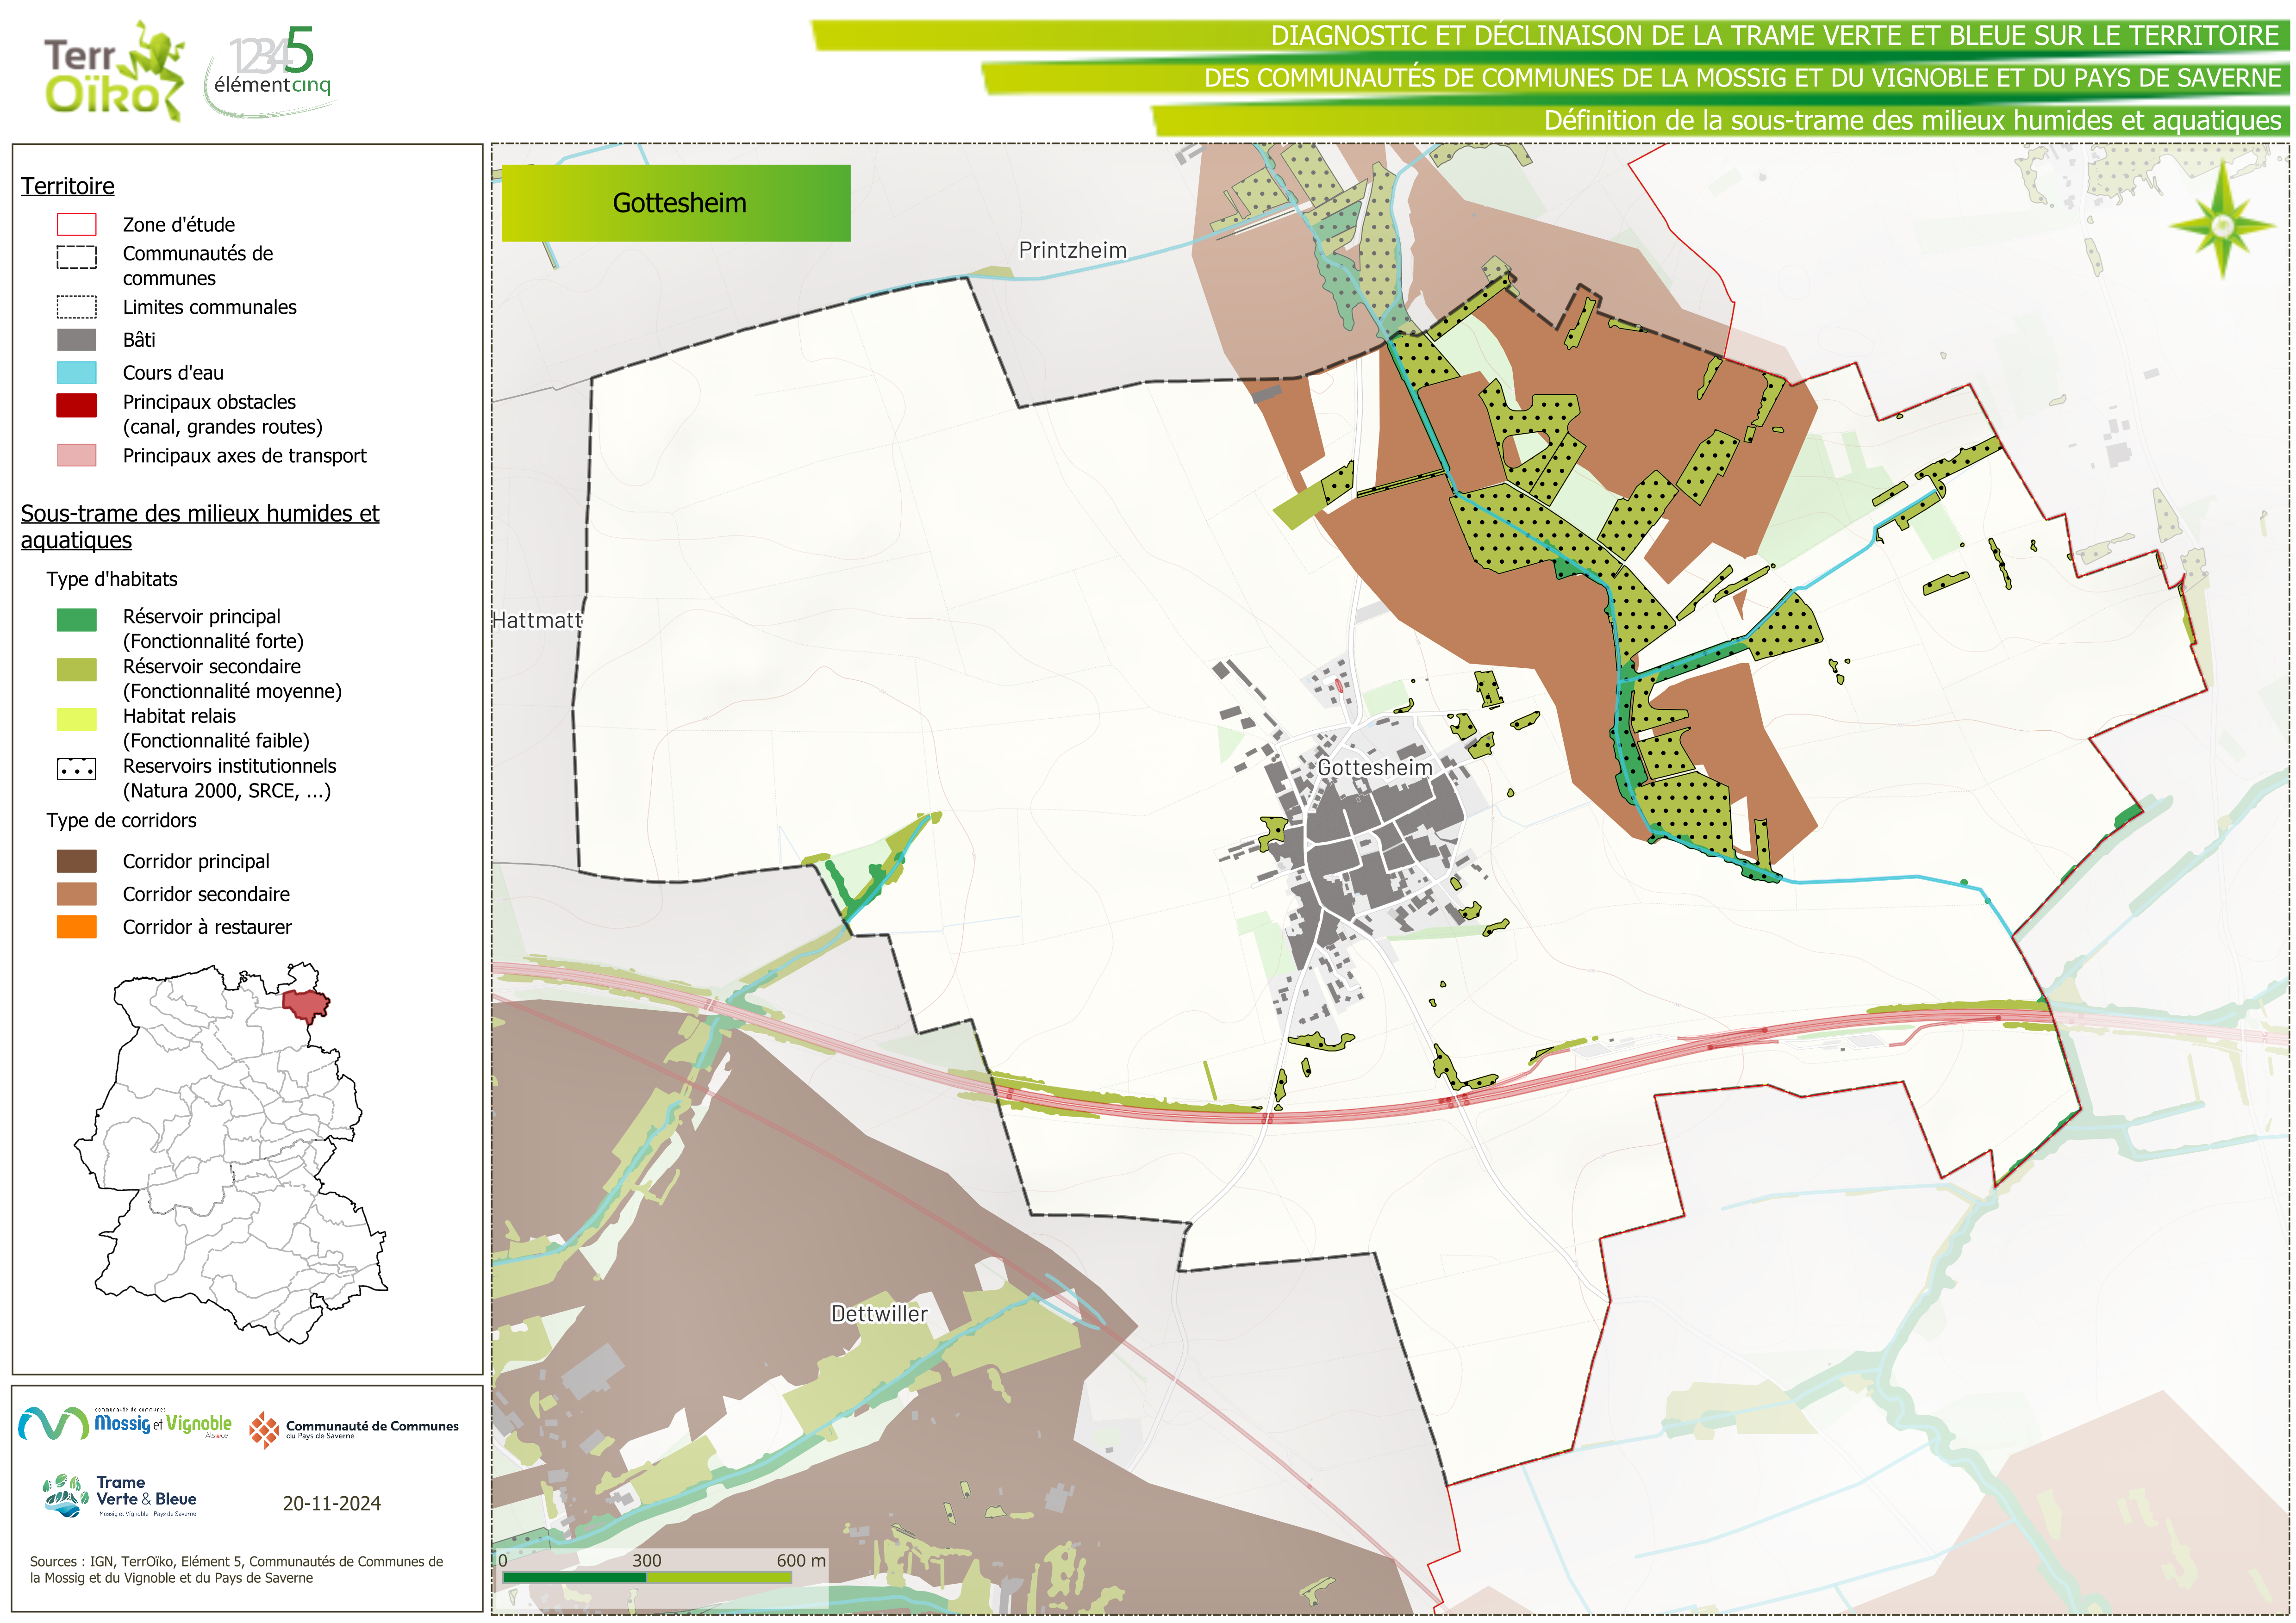Image resolution: width=2296 pixels, height=1623 pixels.
Task: Click the 300 m scale bar mark
Action: point(646,1561)
